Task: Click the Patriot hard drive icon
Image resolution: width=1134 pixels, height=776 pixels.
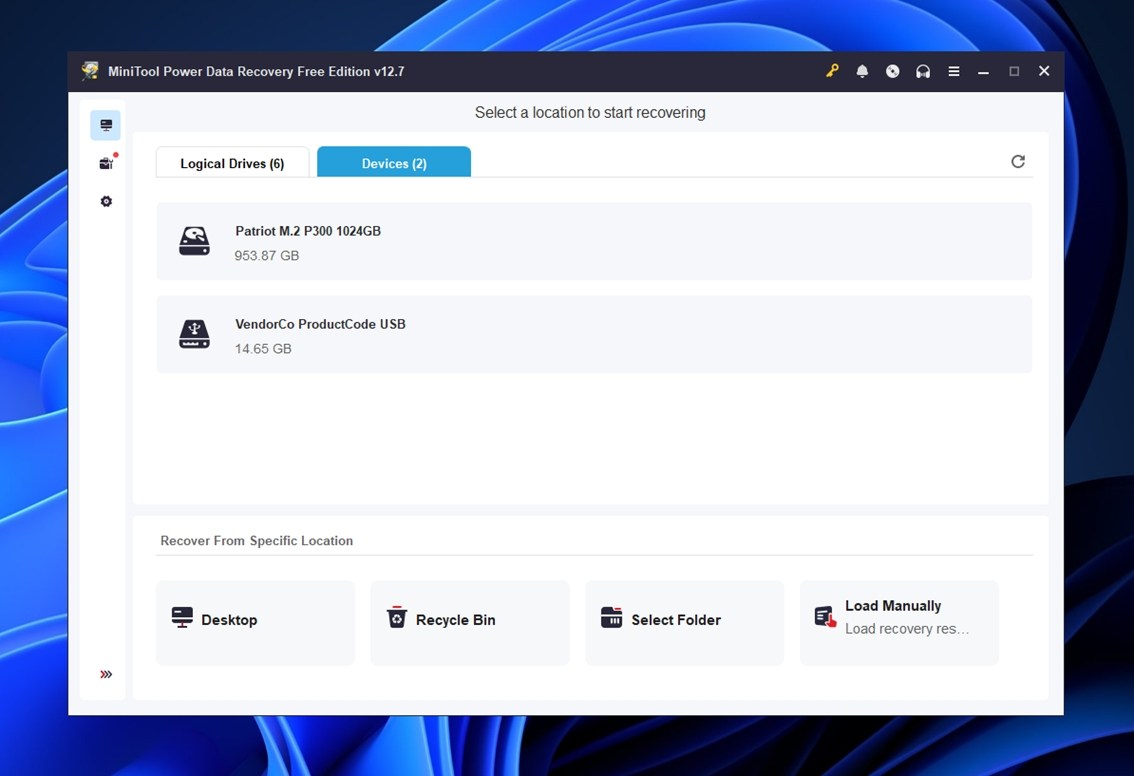Action: click(194, 242)
